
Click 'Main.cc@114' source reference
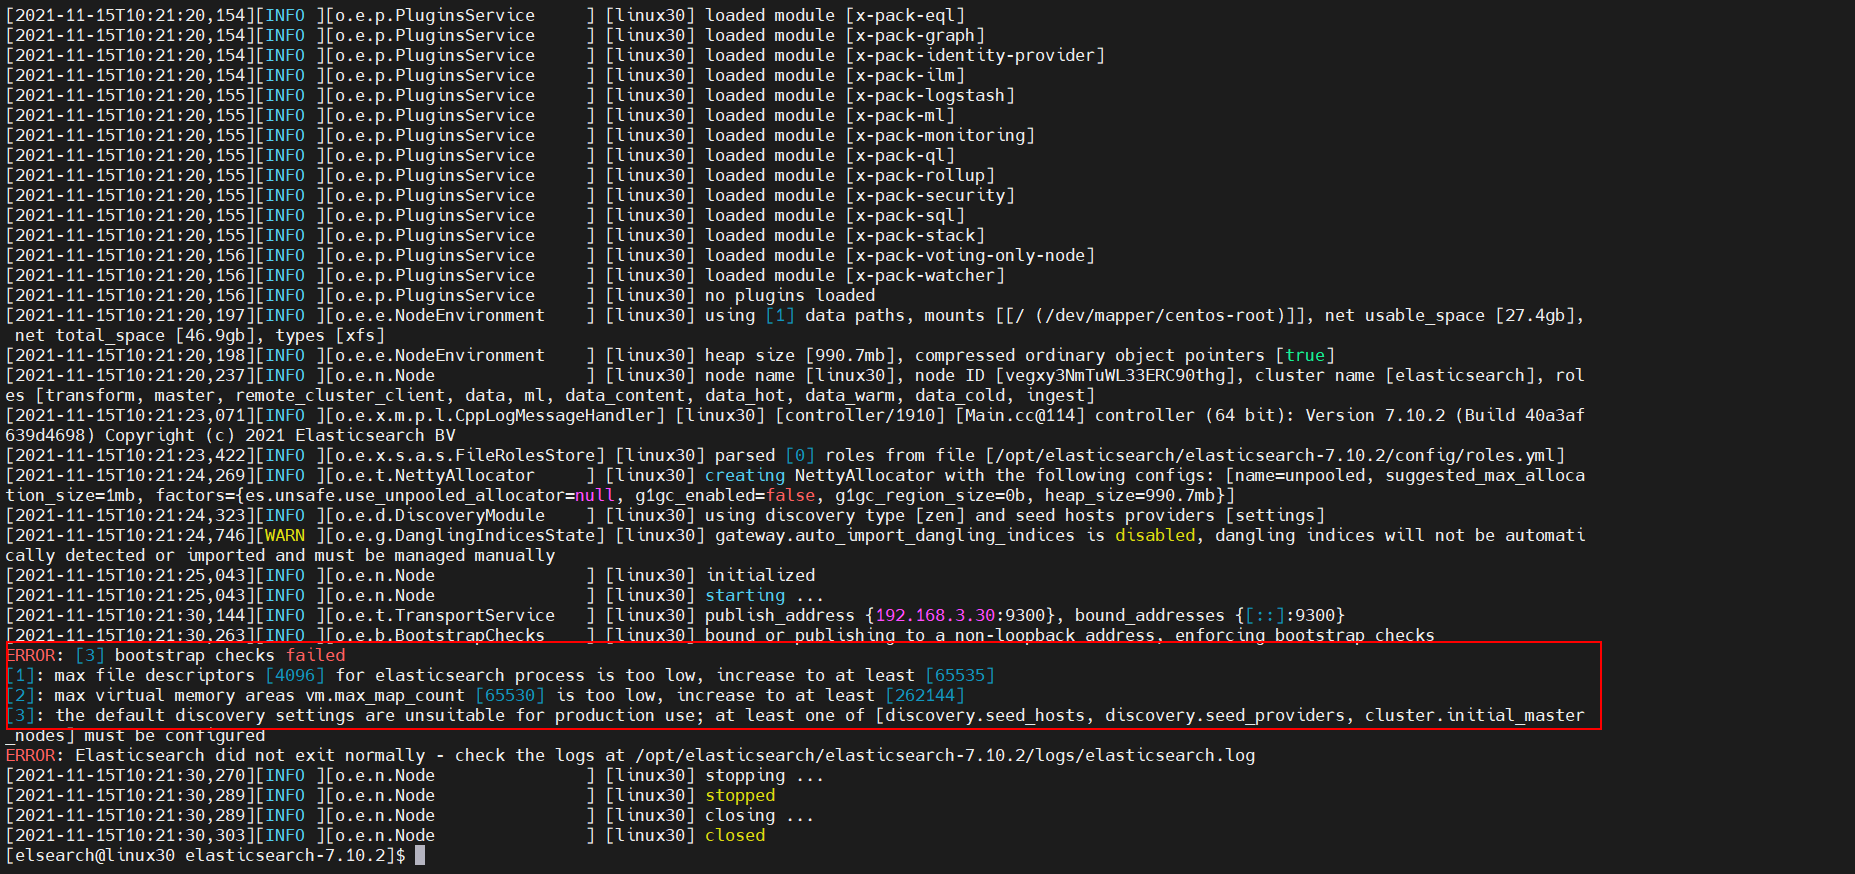[x=1020, y=415]
